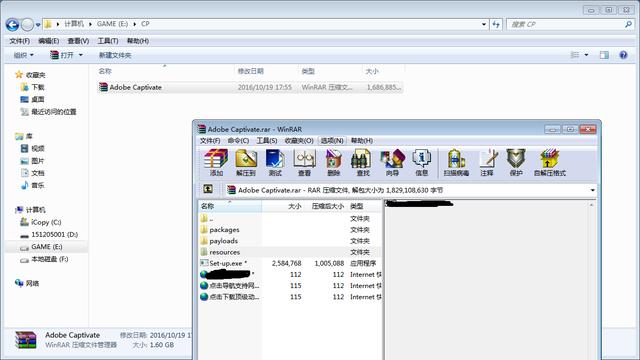This screenshot has height=360, width=640.
Task: Expand the view options dropdown arrow
Action: 587,55
